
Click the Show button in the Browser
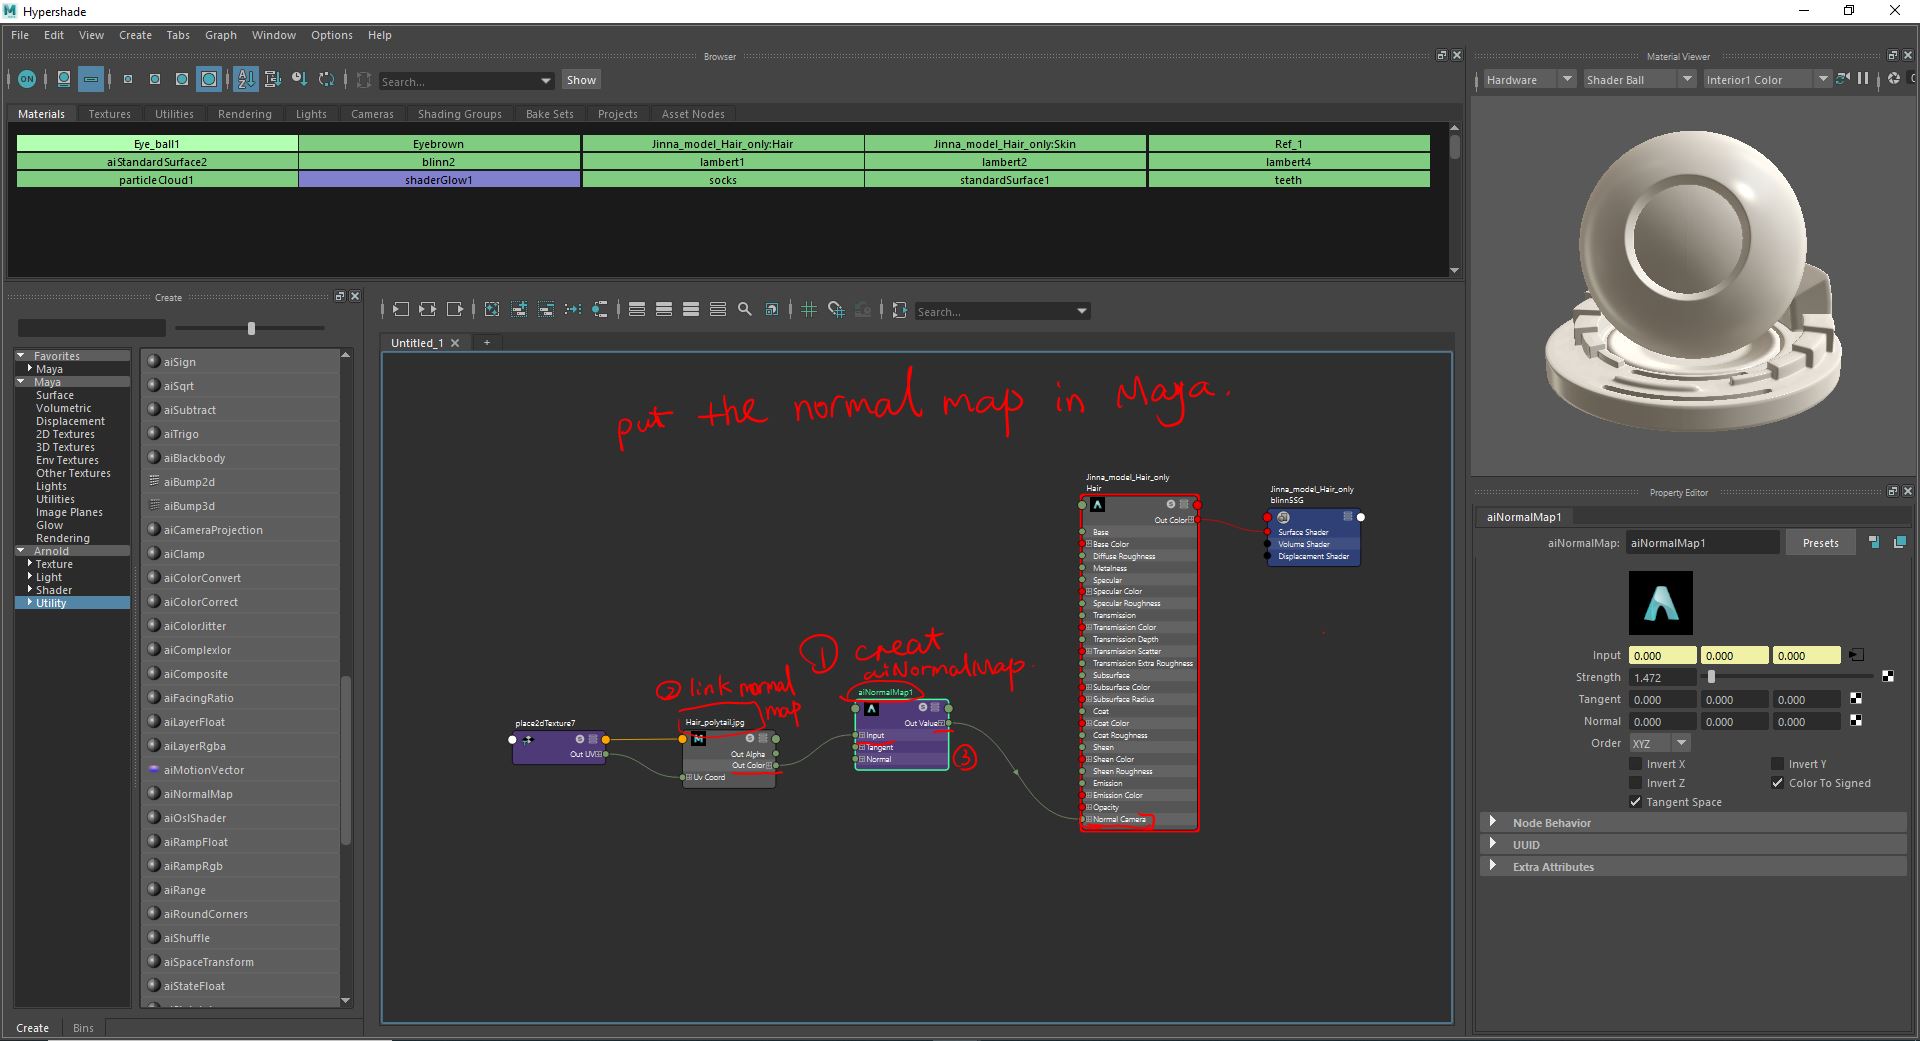click(x=581, y=80)
